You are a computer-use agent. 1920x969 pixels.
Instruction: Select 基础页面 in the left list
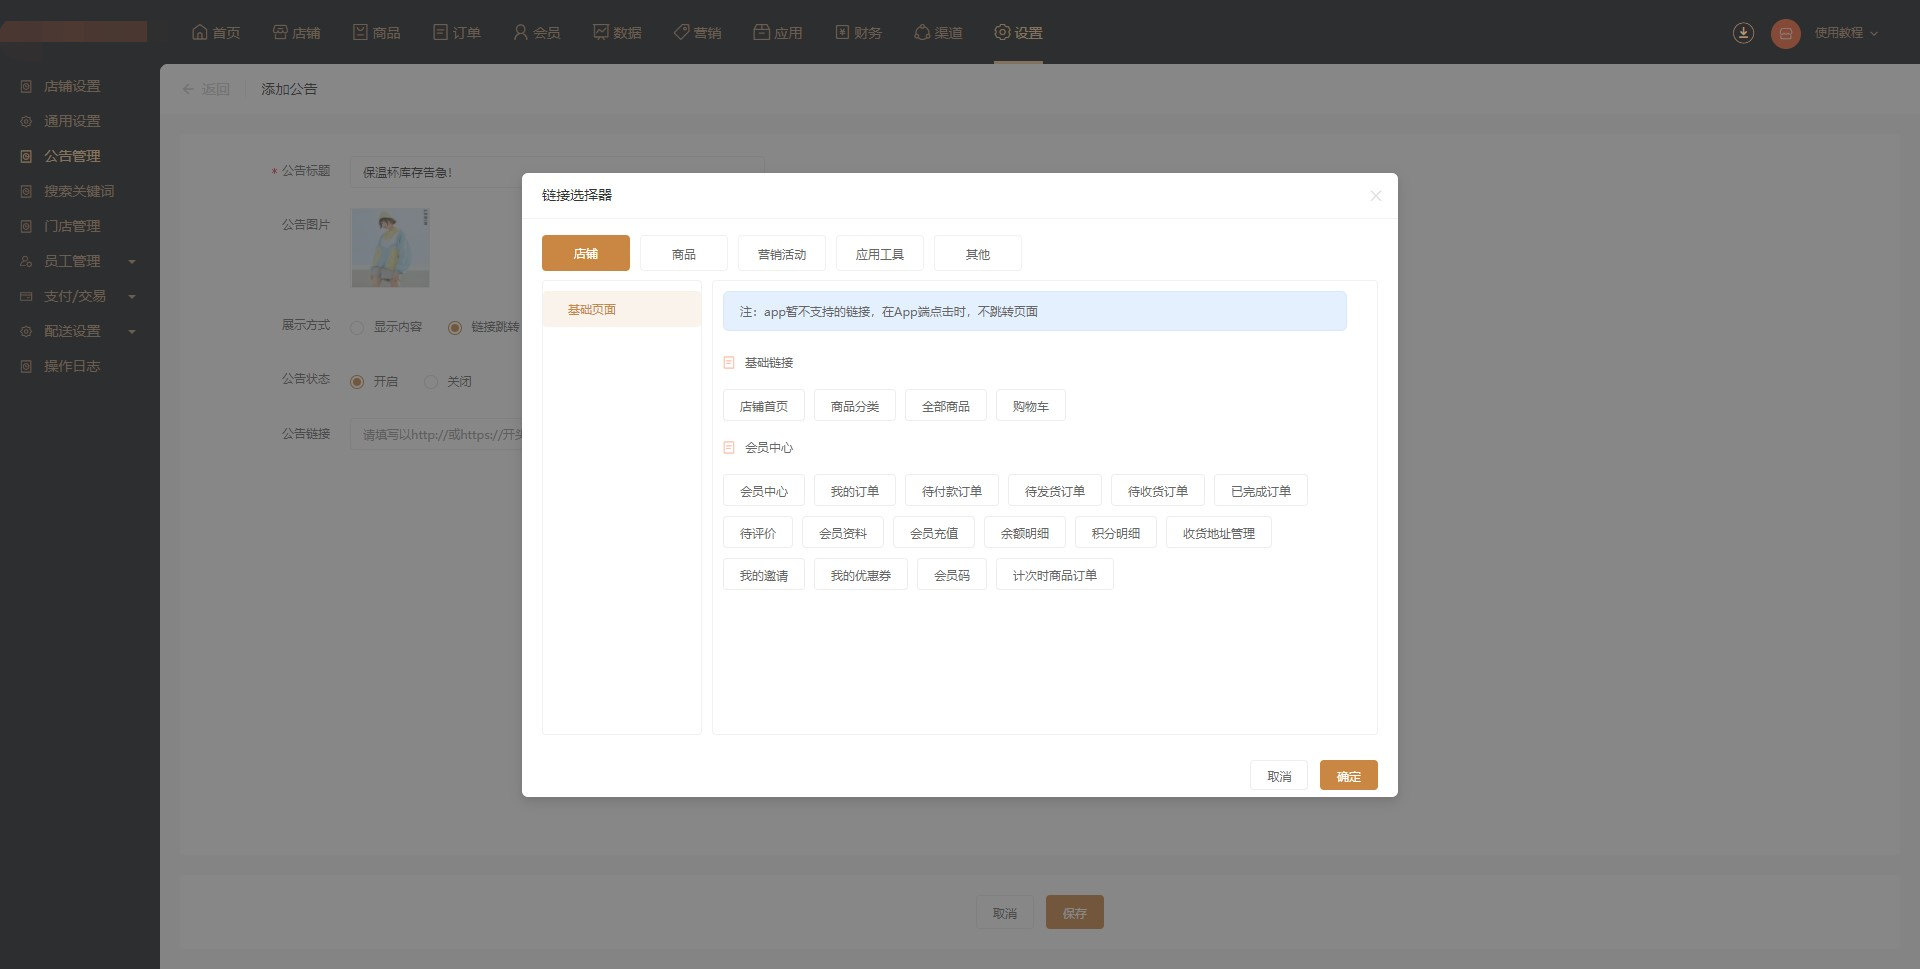click(x=621, y=310)
